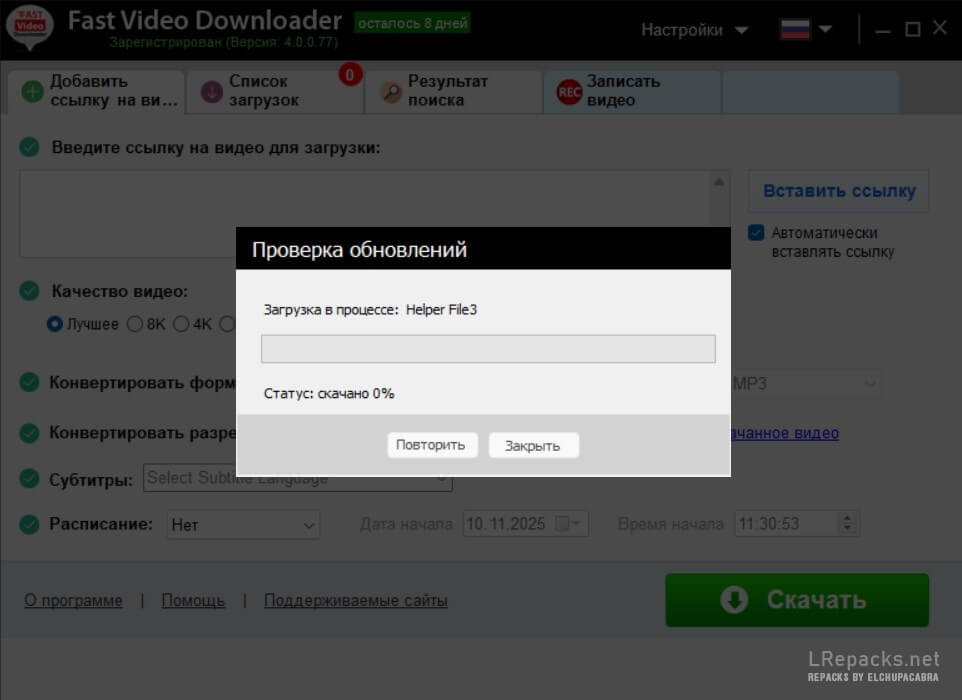Click the update download progress bar
This screenshot has height=700, width=962.
click(x=488, y=349)
